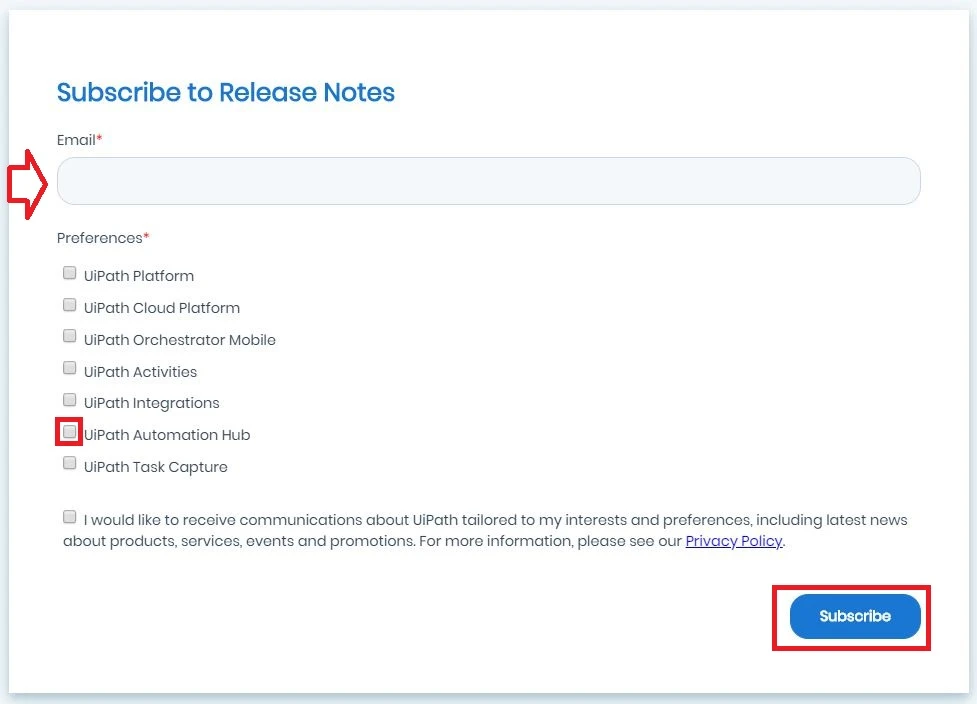Click the 'UiPath Platform' label text

click(x=139, y=276)
